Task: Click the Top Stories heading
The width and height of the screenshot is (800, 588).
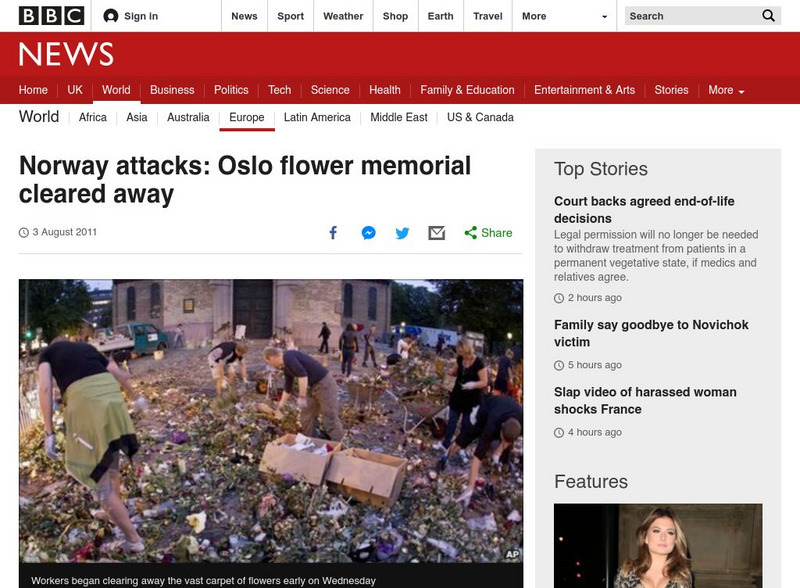Action: point(601,169)
